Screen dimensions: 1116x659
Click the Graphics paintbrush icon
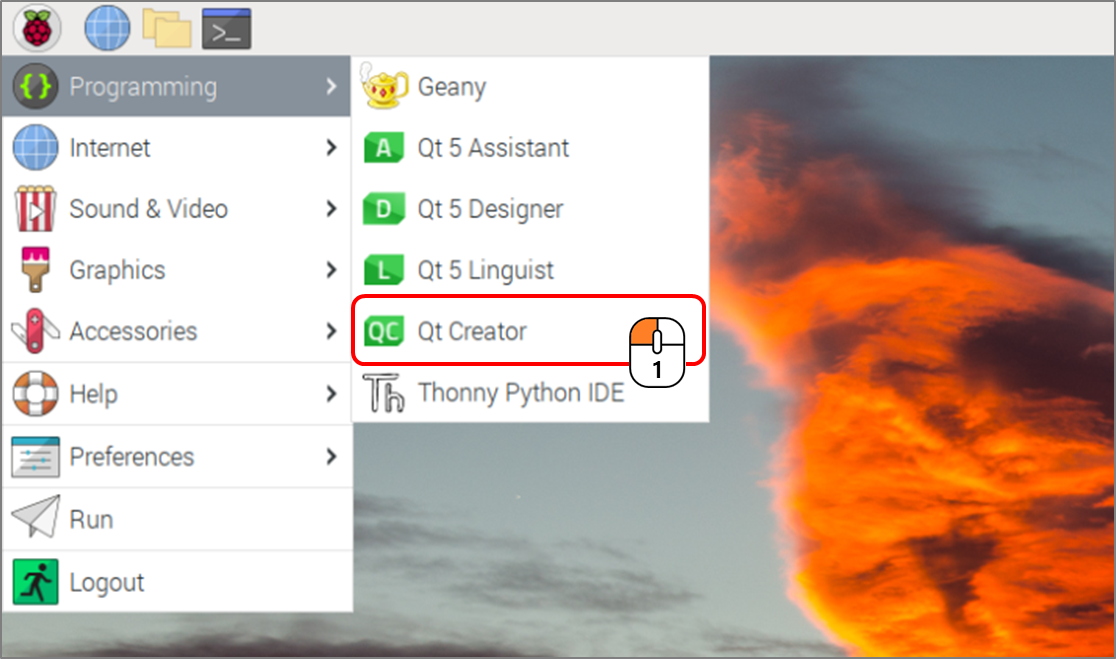(x=36, y=270)
